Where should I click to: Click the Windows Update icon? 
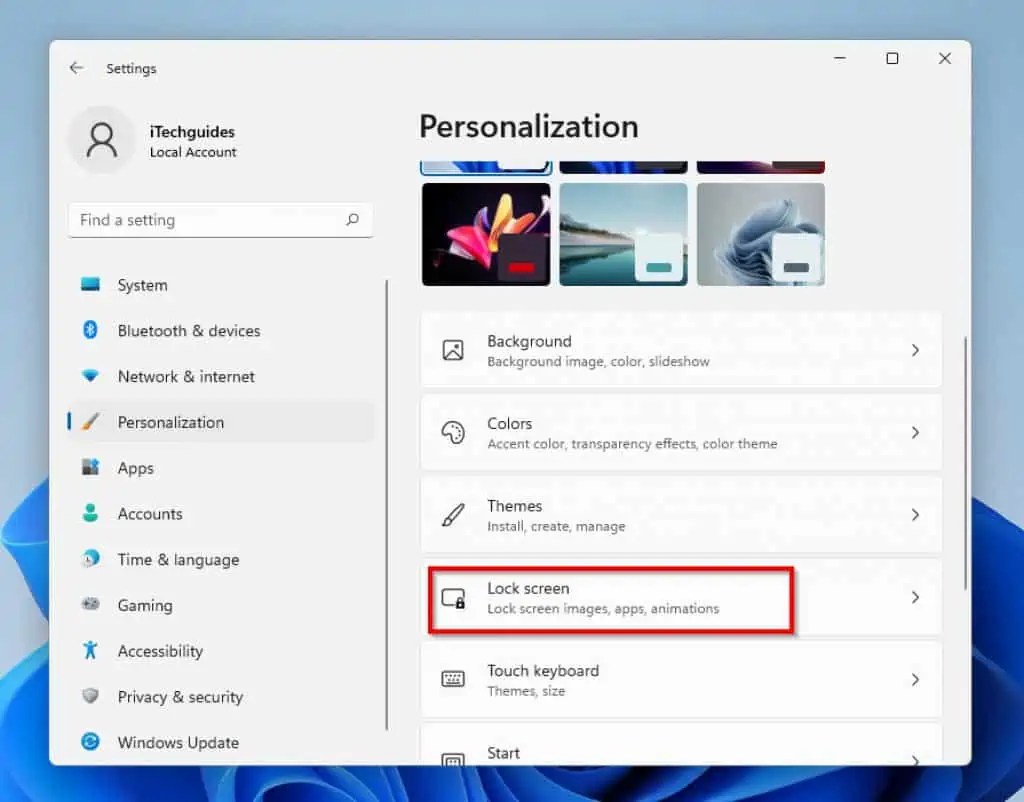(92, 742)
